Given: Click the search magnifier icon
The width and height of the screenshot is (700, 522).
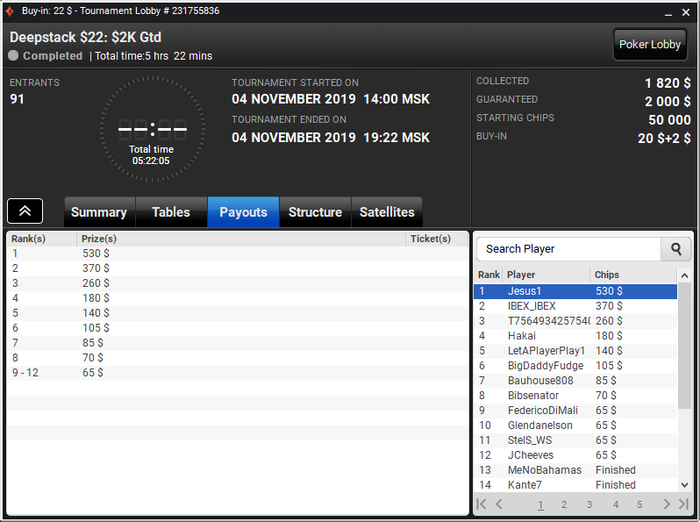Looking at the screenshot, I should point(676,249).
